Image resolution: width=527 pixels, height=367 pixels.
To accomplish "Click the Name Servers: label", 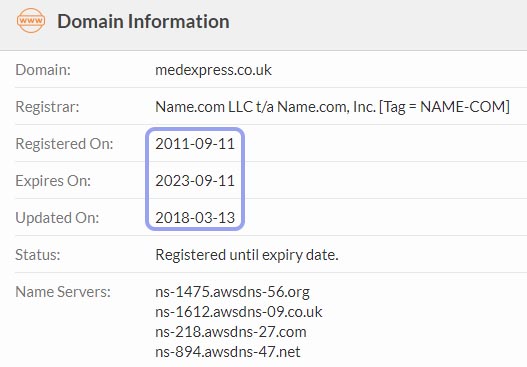I will point(63,292).
